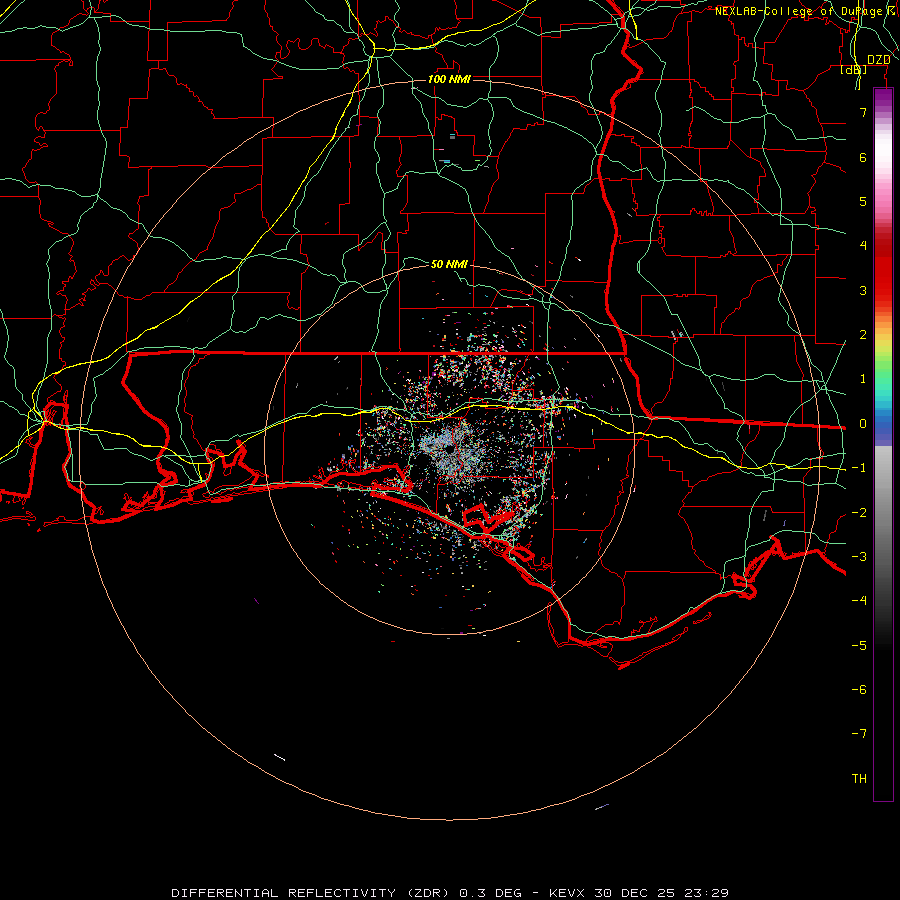
Task: Click the 3 value on color scale
Action: coord(863,290)
